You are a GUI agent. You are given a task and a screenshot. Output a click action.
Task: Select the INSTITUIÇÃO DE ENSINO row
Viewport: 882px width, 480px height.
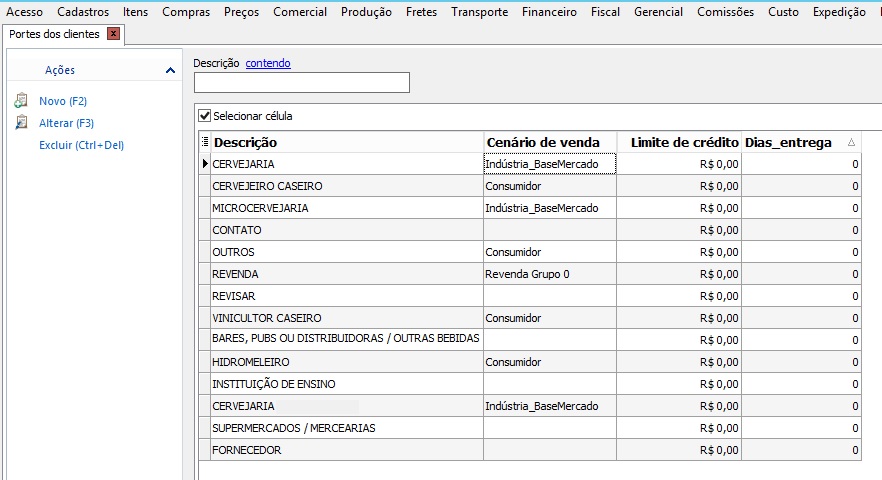pyautogui.click(x=530, y=384)
